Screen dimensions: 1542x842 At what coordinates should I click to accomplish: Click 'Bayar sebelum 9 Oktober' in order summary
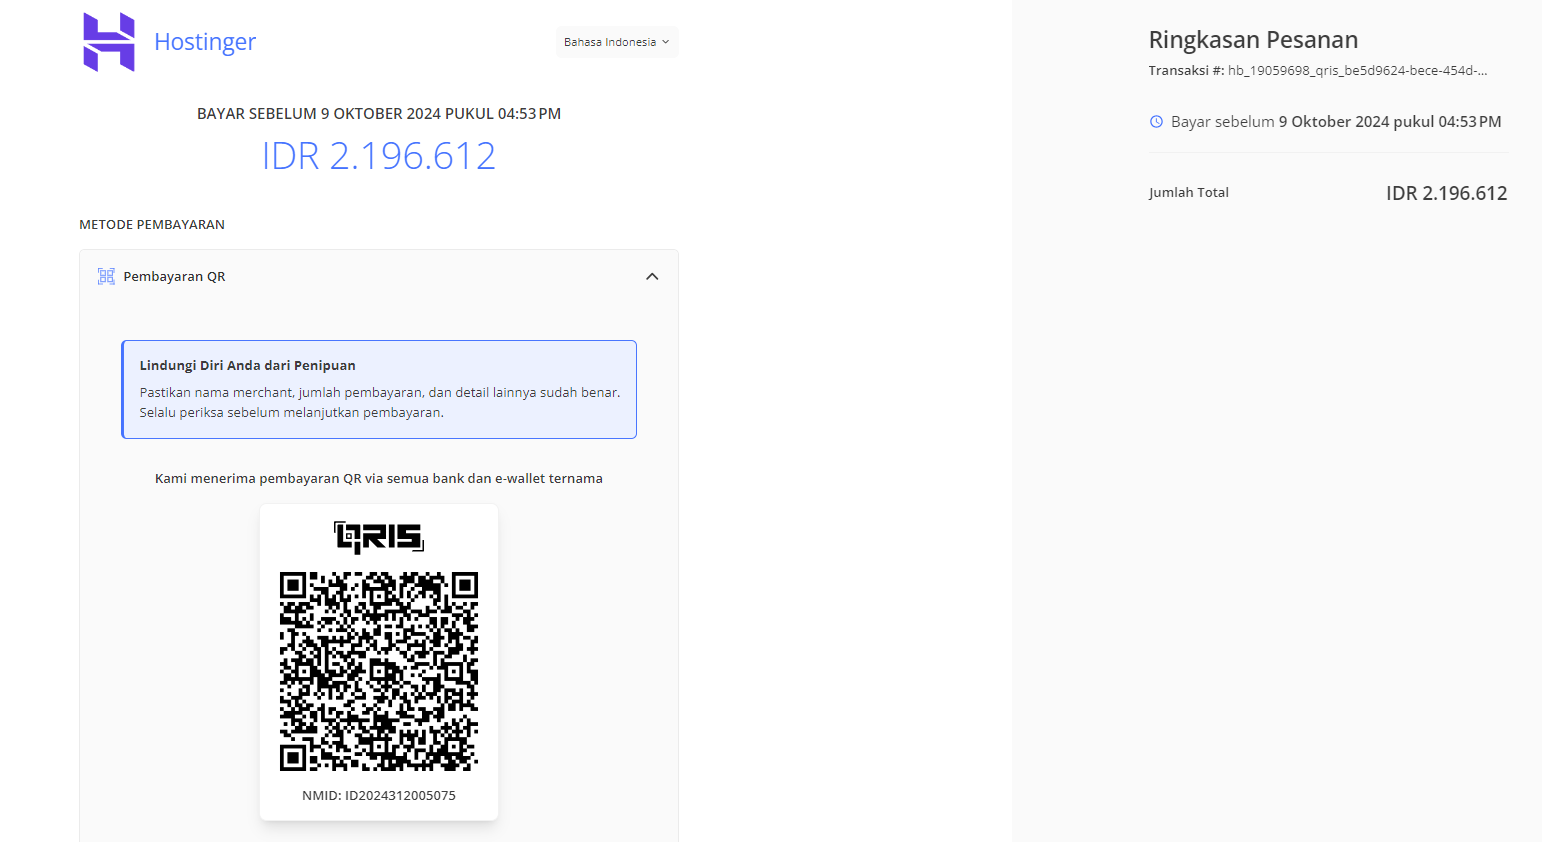point(1336,122)
